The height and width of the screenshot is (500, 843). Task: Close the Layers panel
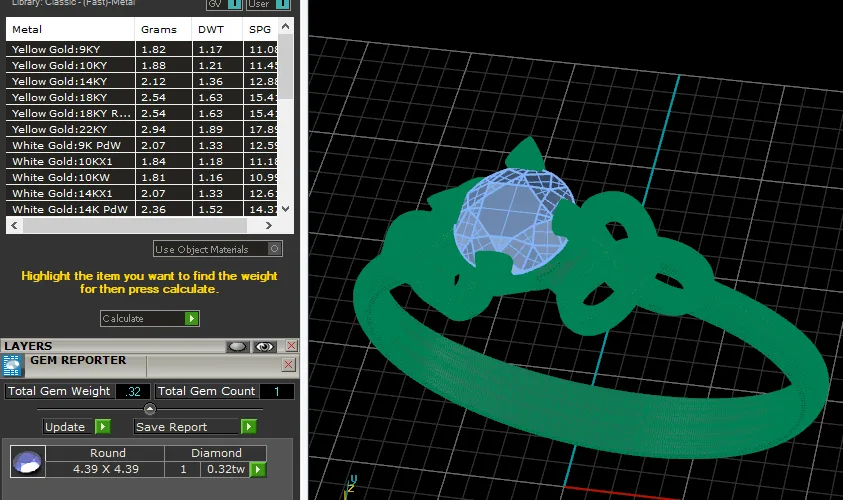(x=291, y=346)
